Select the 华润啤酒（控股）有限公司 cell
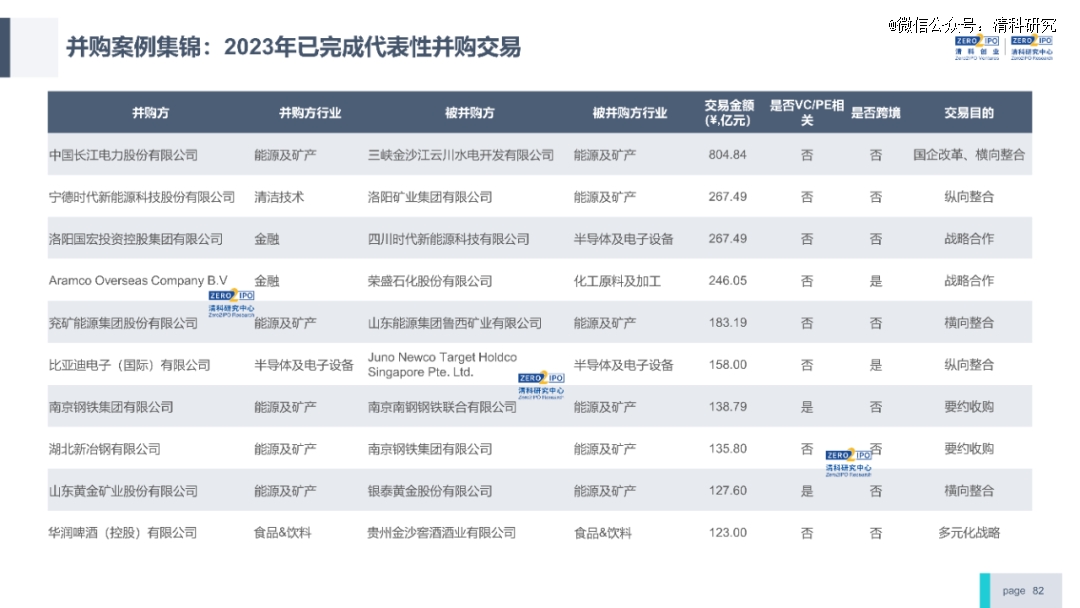This screenshot has height=608, width=1080. click(x=123, y=533)
